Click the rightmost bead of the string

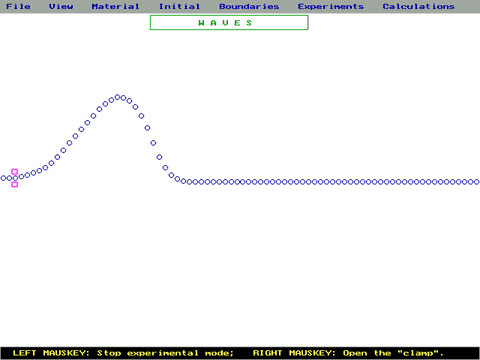click(477, 182)
